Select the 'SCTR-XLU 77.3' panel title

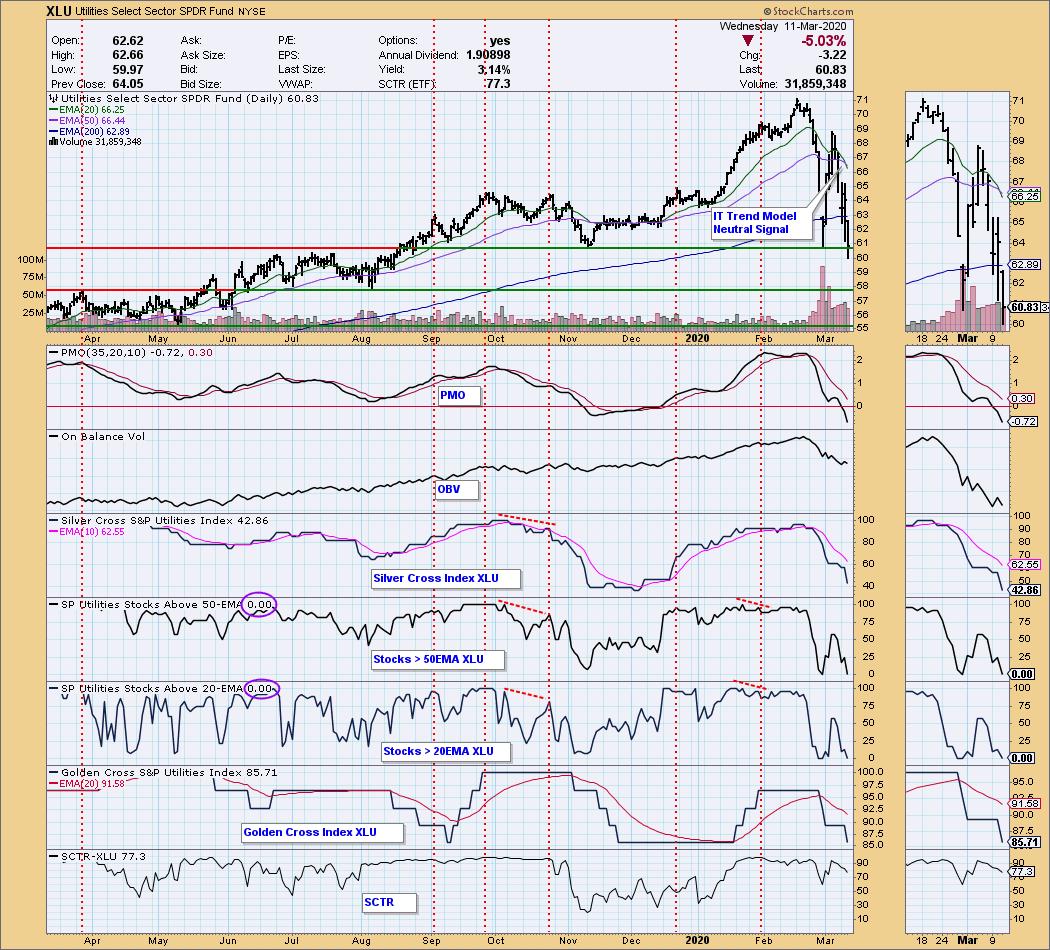pos(98,856)
